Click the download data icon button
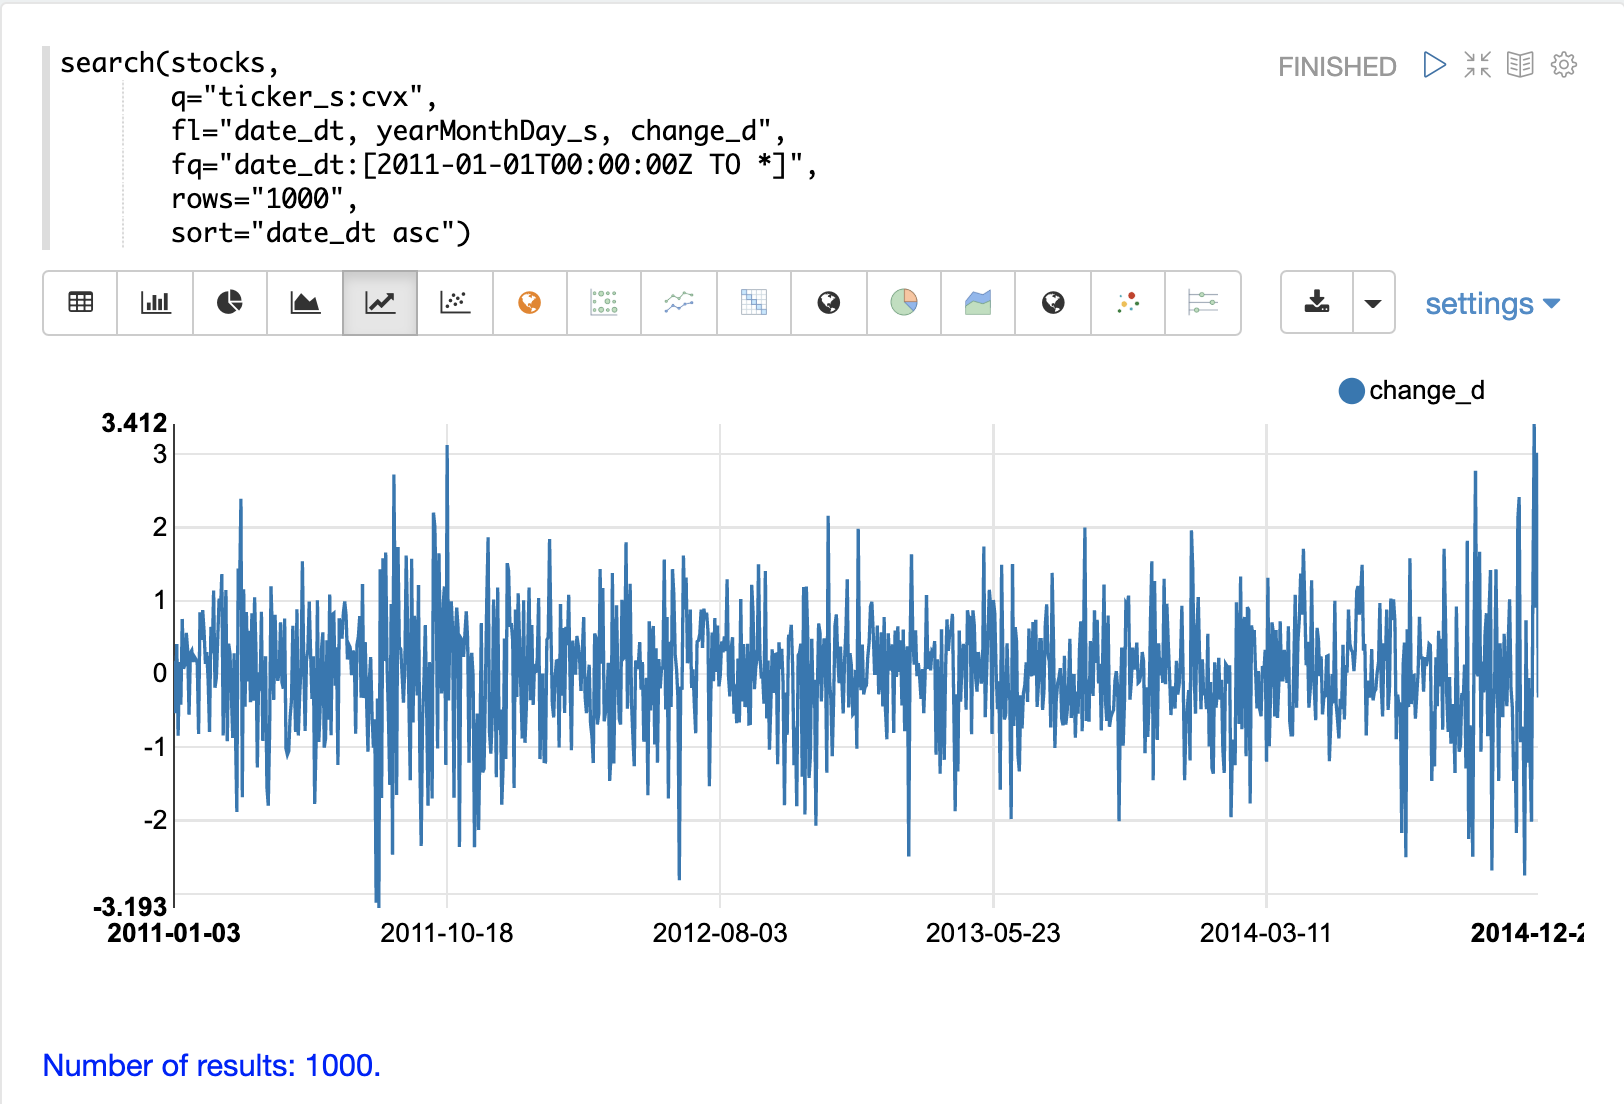The width and height of the screenshot is (1624, 1104). point(1317,302)
